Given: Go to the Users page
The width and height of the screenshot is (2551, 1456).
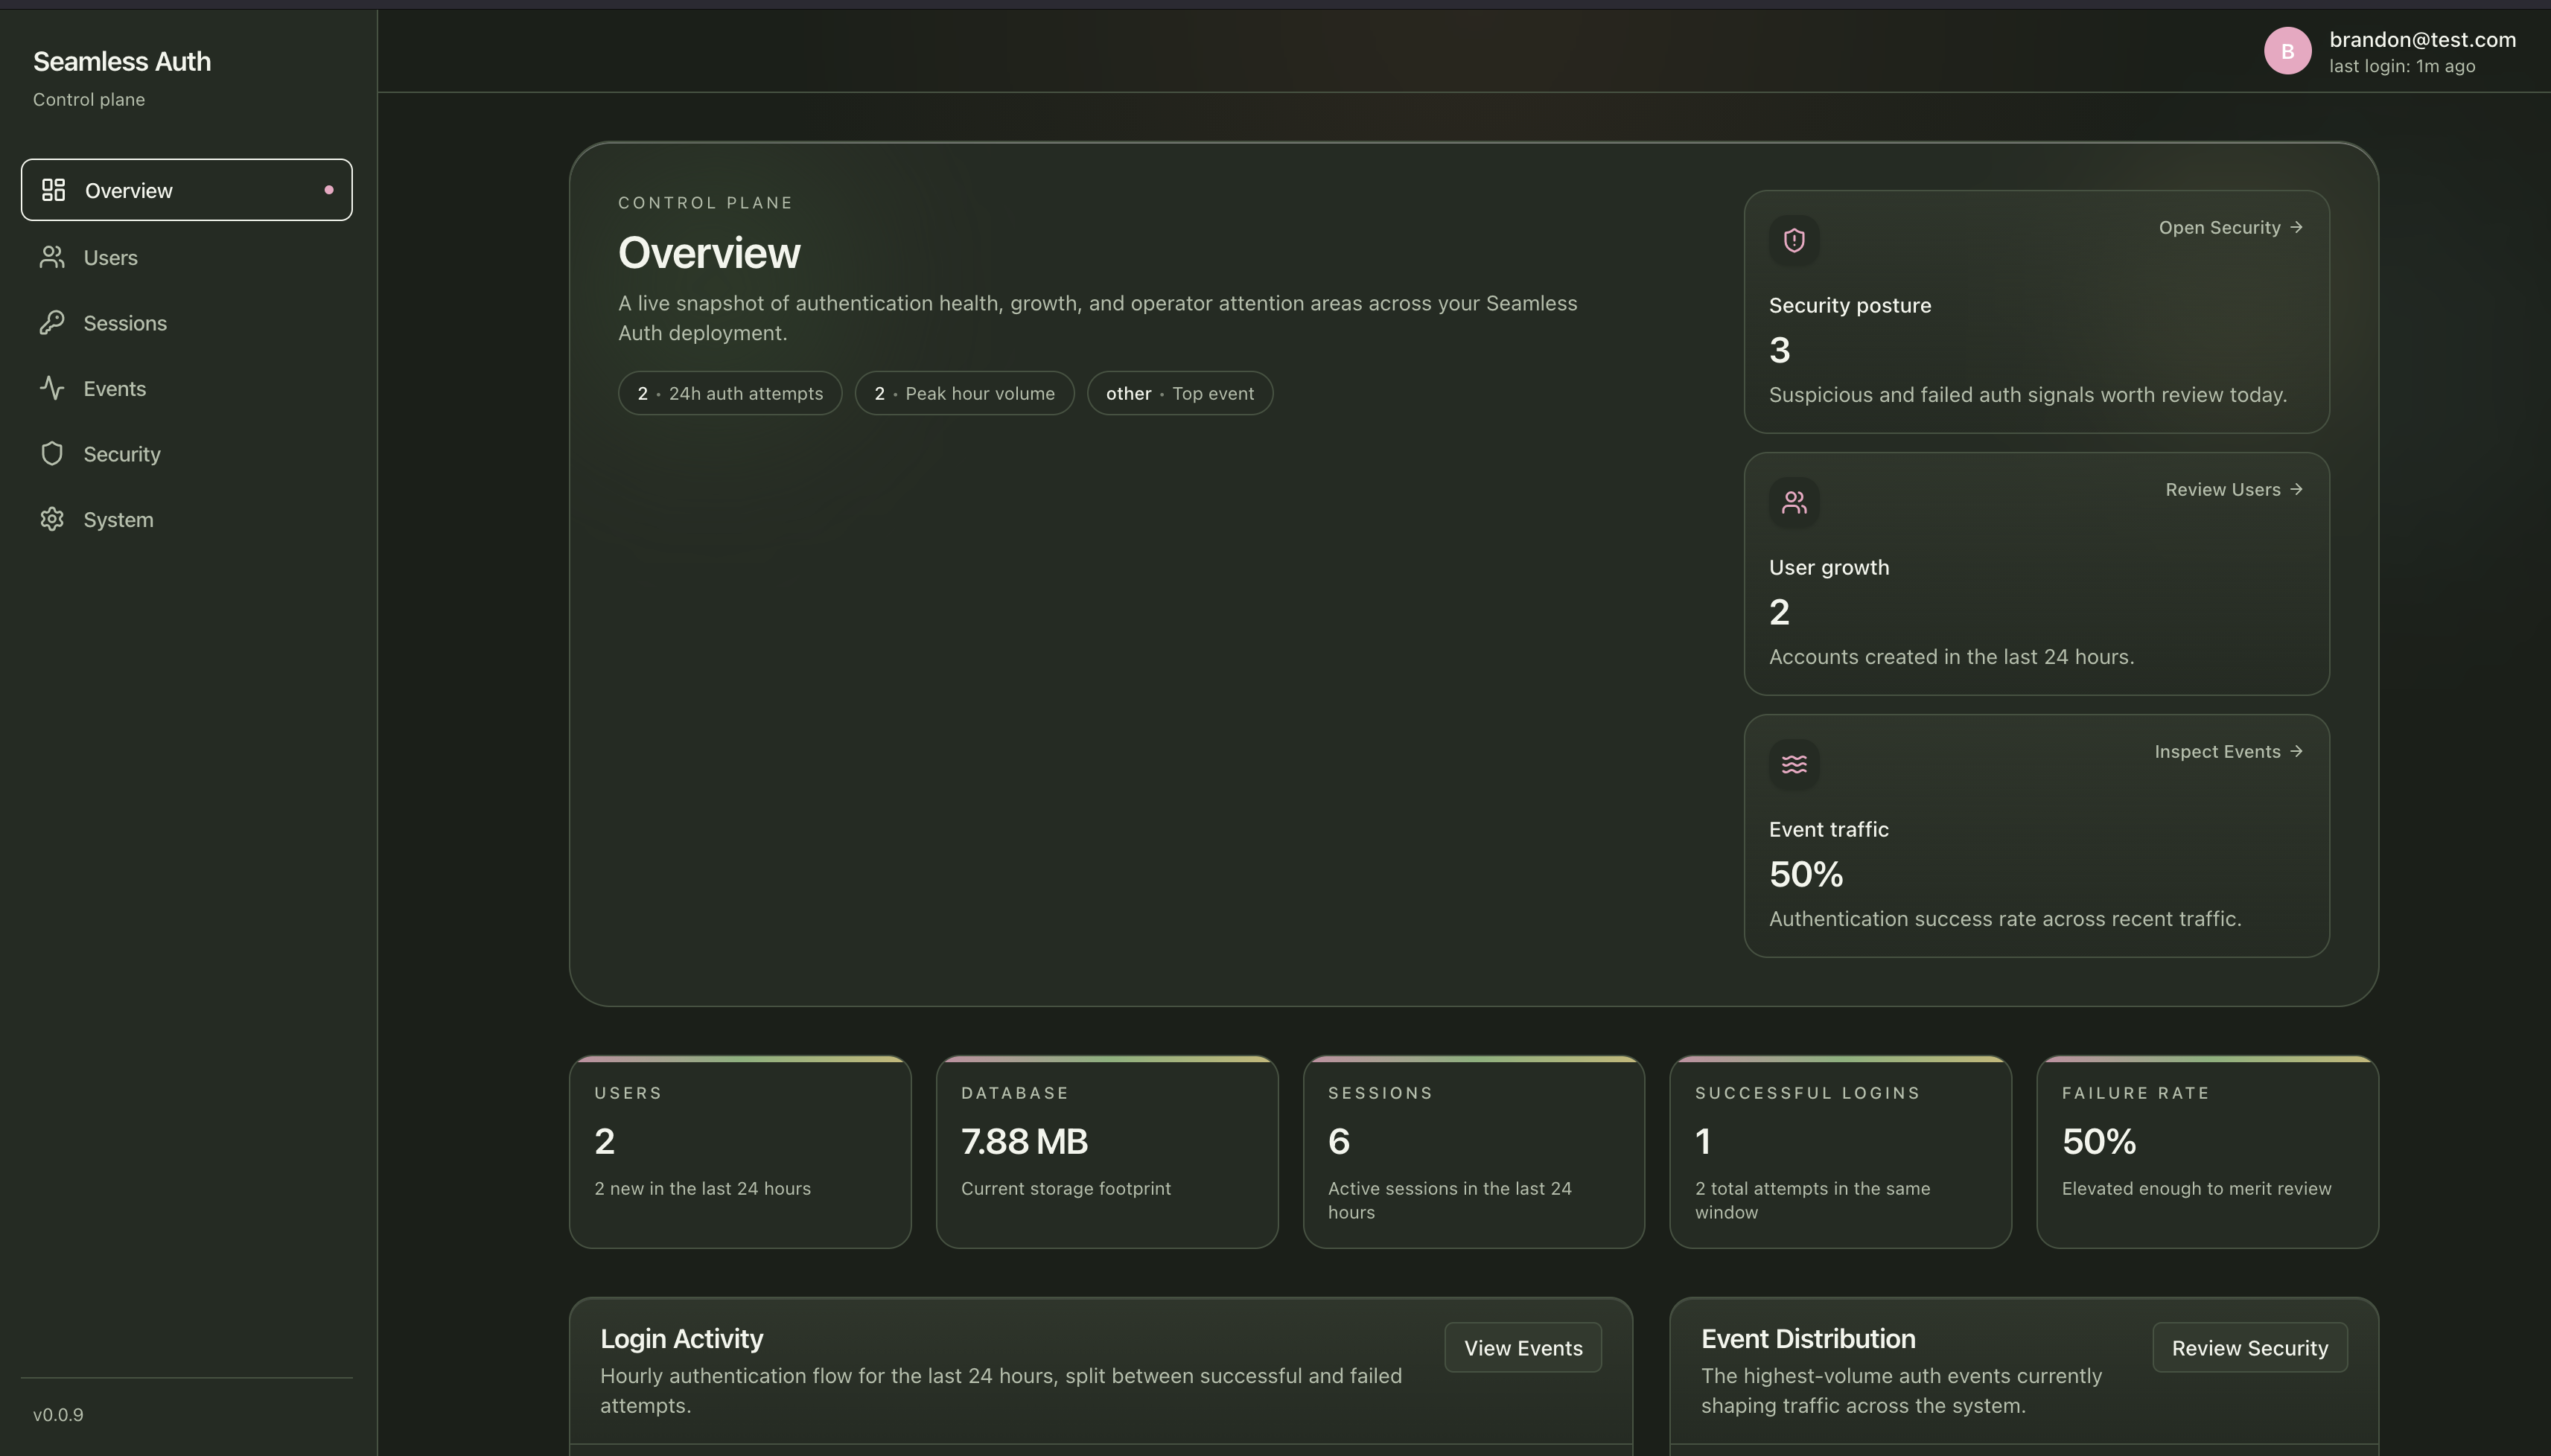Looking at the screenshot, I should pyautogui.click(x=187, y=257).
